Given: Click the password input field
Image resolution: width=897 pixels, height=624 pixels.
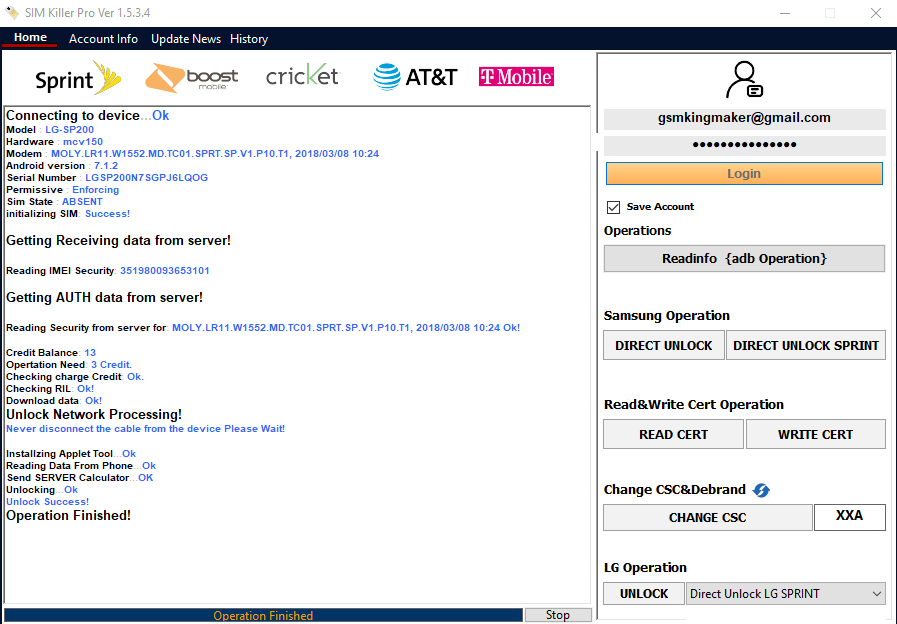Looking at the screenshot, I should (x=744, y=145).
